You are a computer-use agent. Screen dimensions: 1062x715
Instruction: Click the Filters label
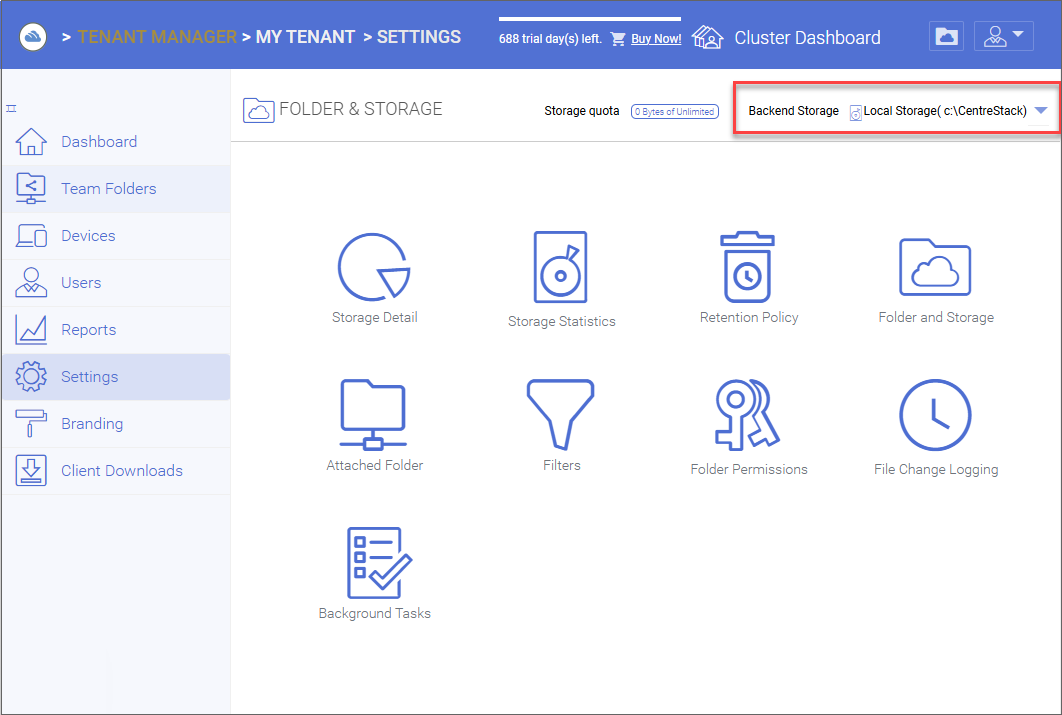click(x=561, y=465)
